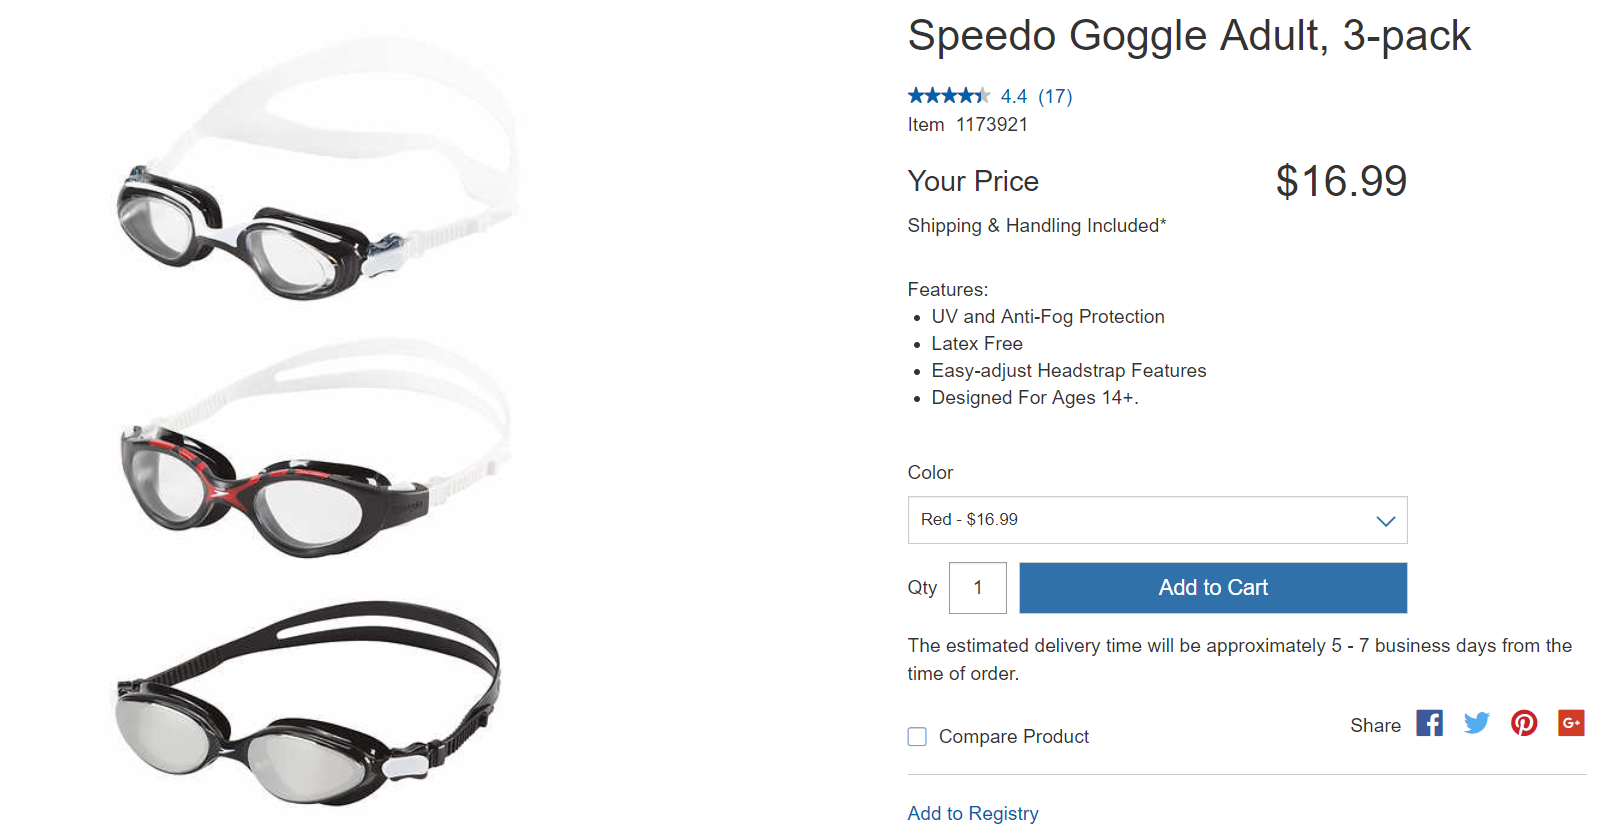Open the Color dropdown showing Red

[1156, 520]
